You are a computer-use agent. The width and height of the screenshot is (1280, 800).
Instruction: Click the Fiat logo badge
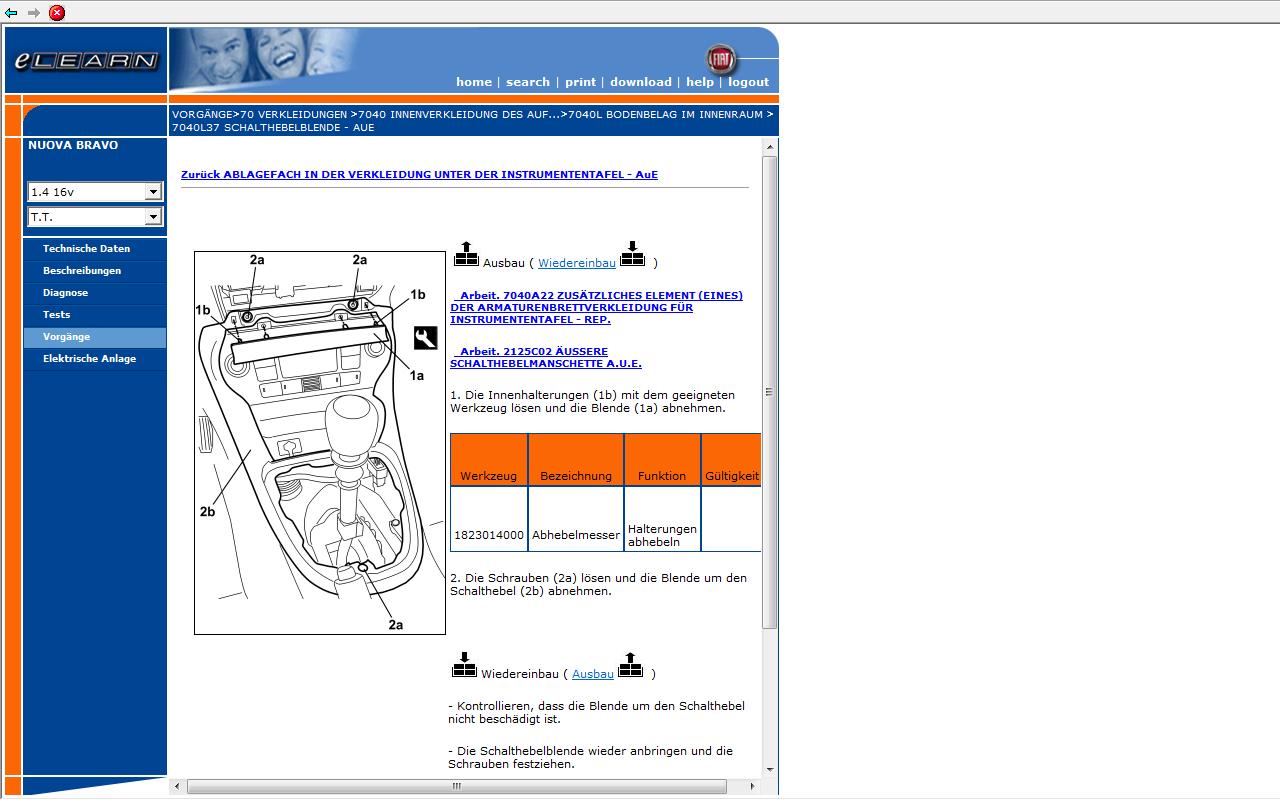720,59
